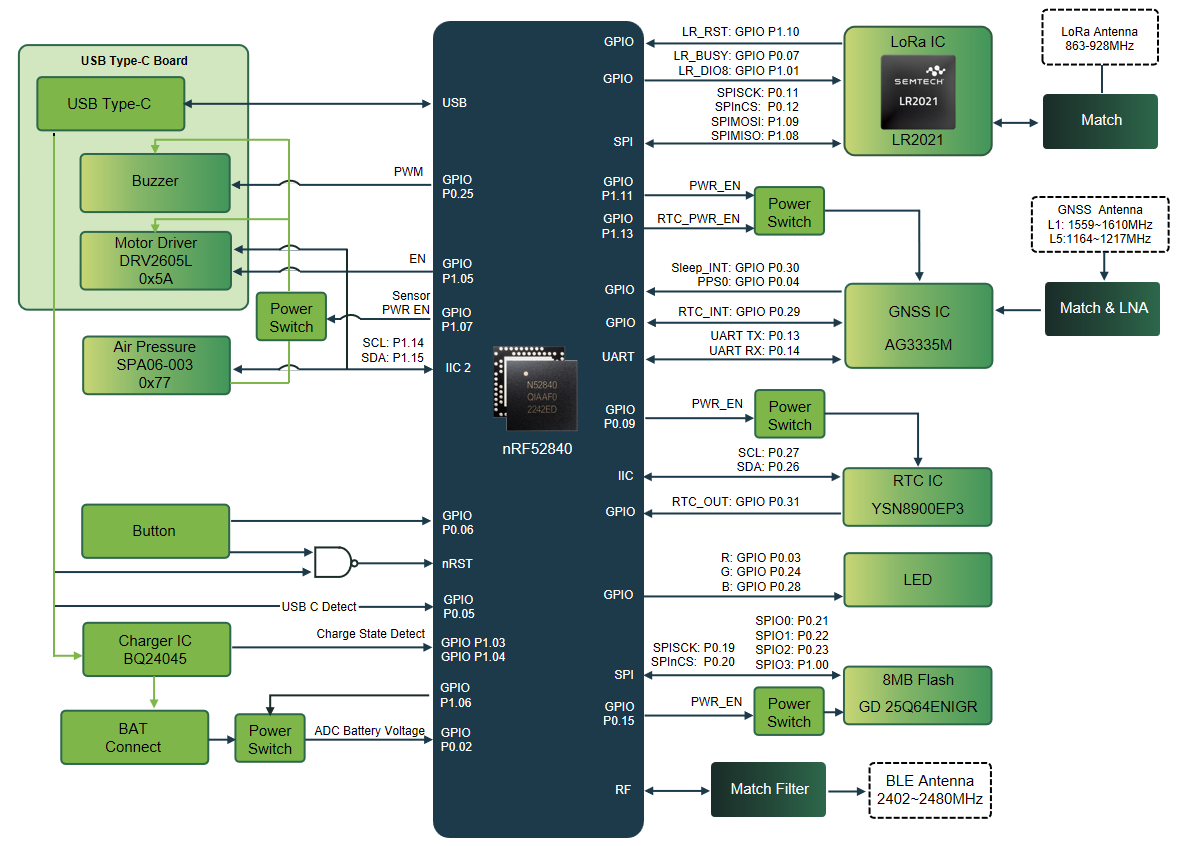1188x846 pixels.
Task: Click the LoRa Antenna 863-928MHz box
Action: point(1099,38)
